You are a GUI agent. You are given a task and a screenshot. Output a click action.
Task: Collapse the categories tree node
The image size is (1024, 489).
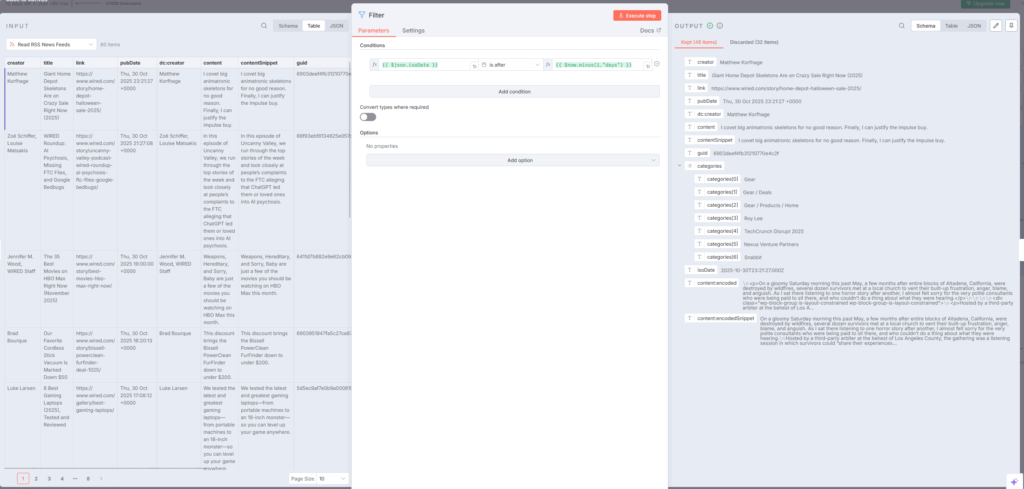[679, 166]
